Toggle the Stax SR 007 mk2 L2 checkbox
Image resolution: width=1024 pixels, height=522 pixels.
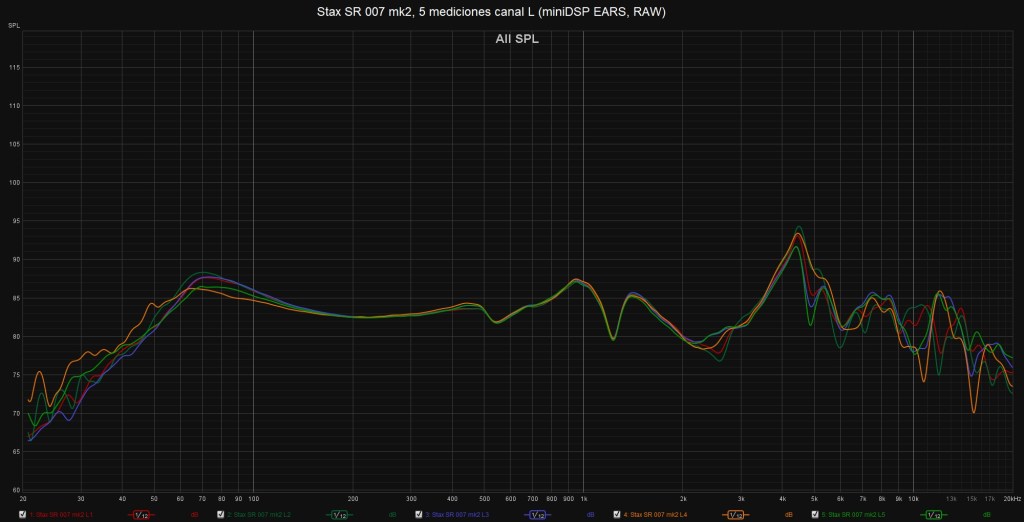coord(220,515)
